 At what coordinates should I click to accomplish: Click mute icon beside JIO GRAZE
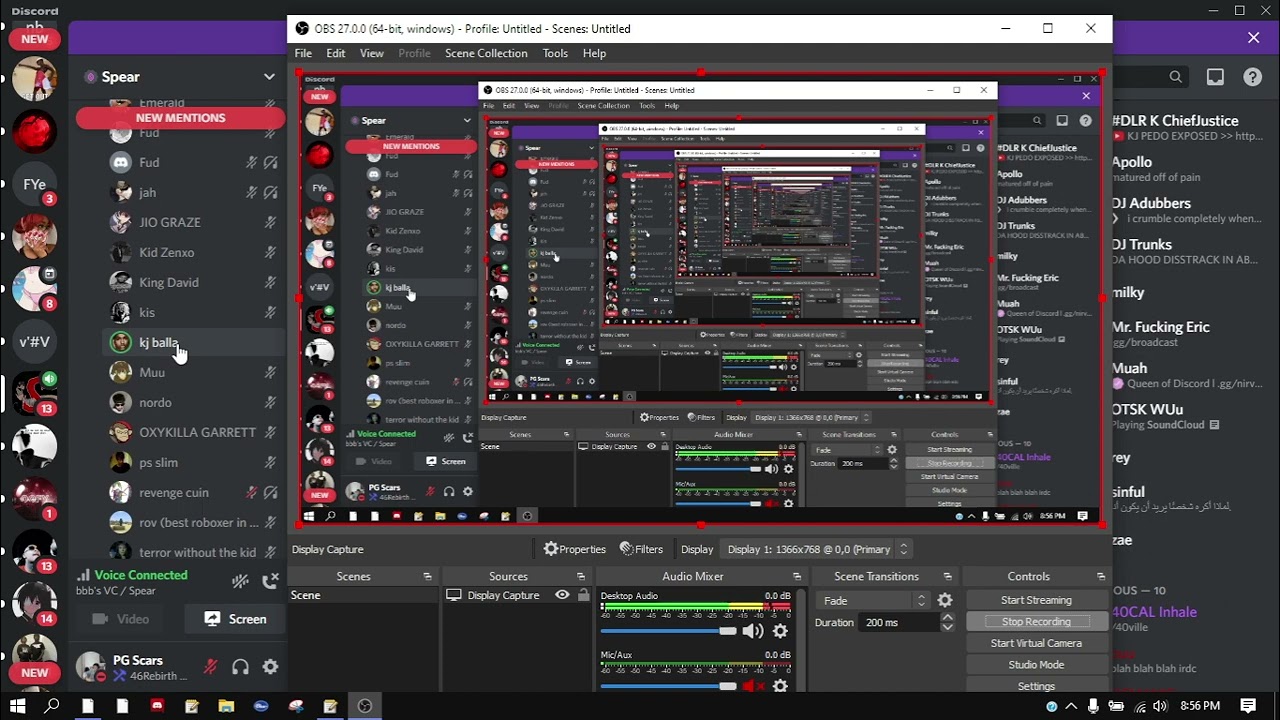tap(270, 222)
